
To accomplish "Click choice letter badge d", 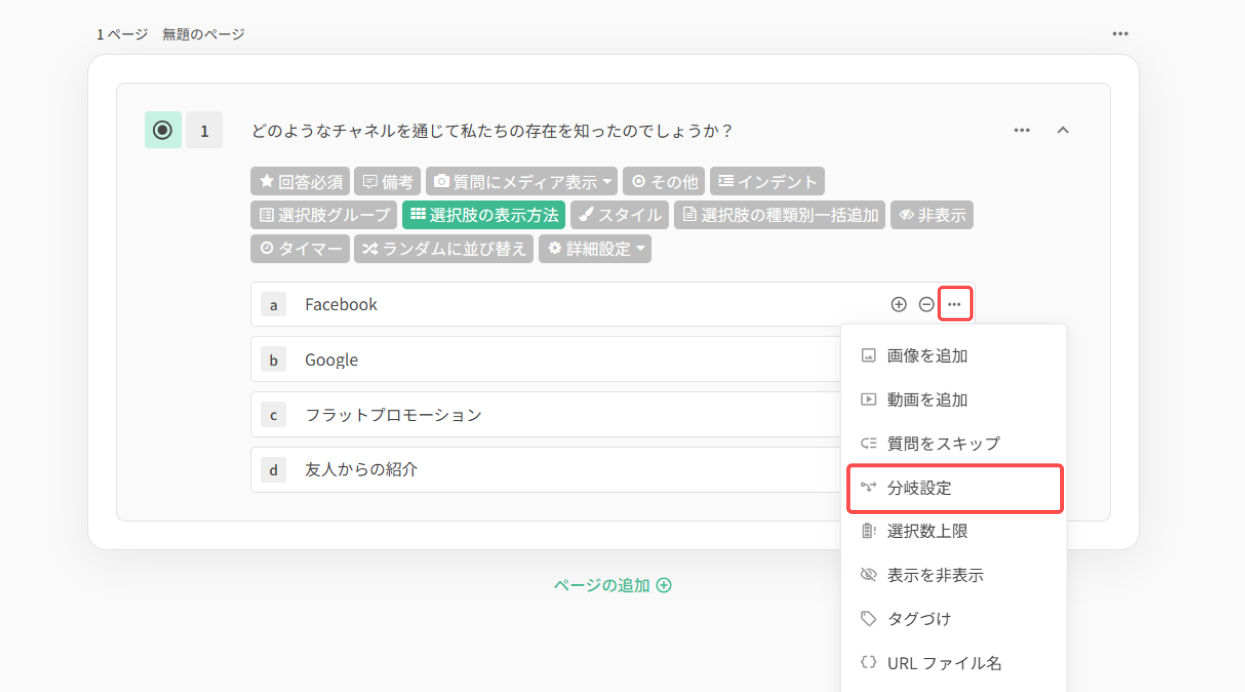I will pos(273,470).
